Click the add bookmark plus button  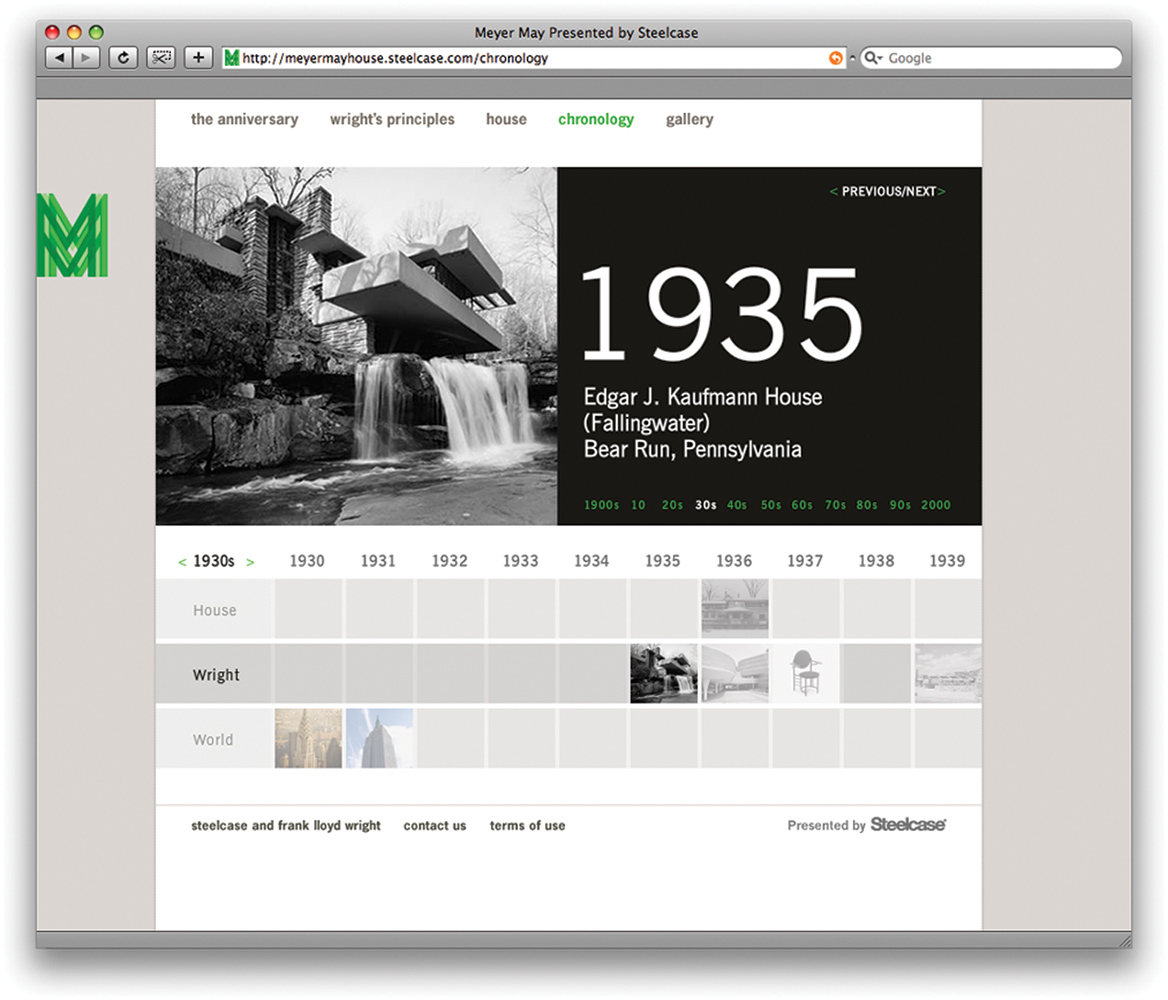(198, 58)
